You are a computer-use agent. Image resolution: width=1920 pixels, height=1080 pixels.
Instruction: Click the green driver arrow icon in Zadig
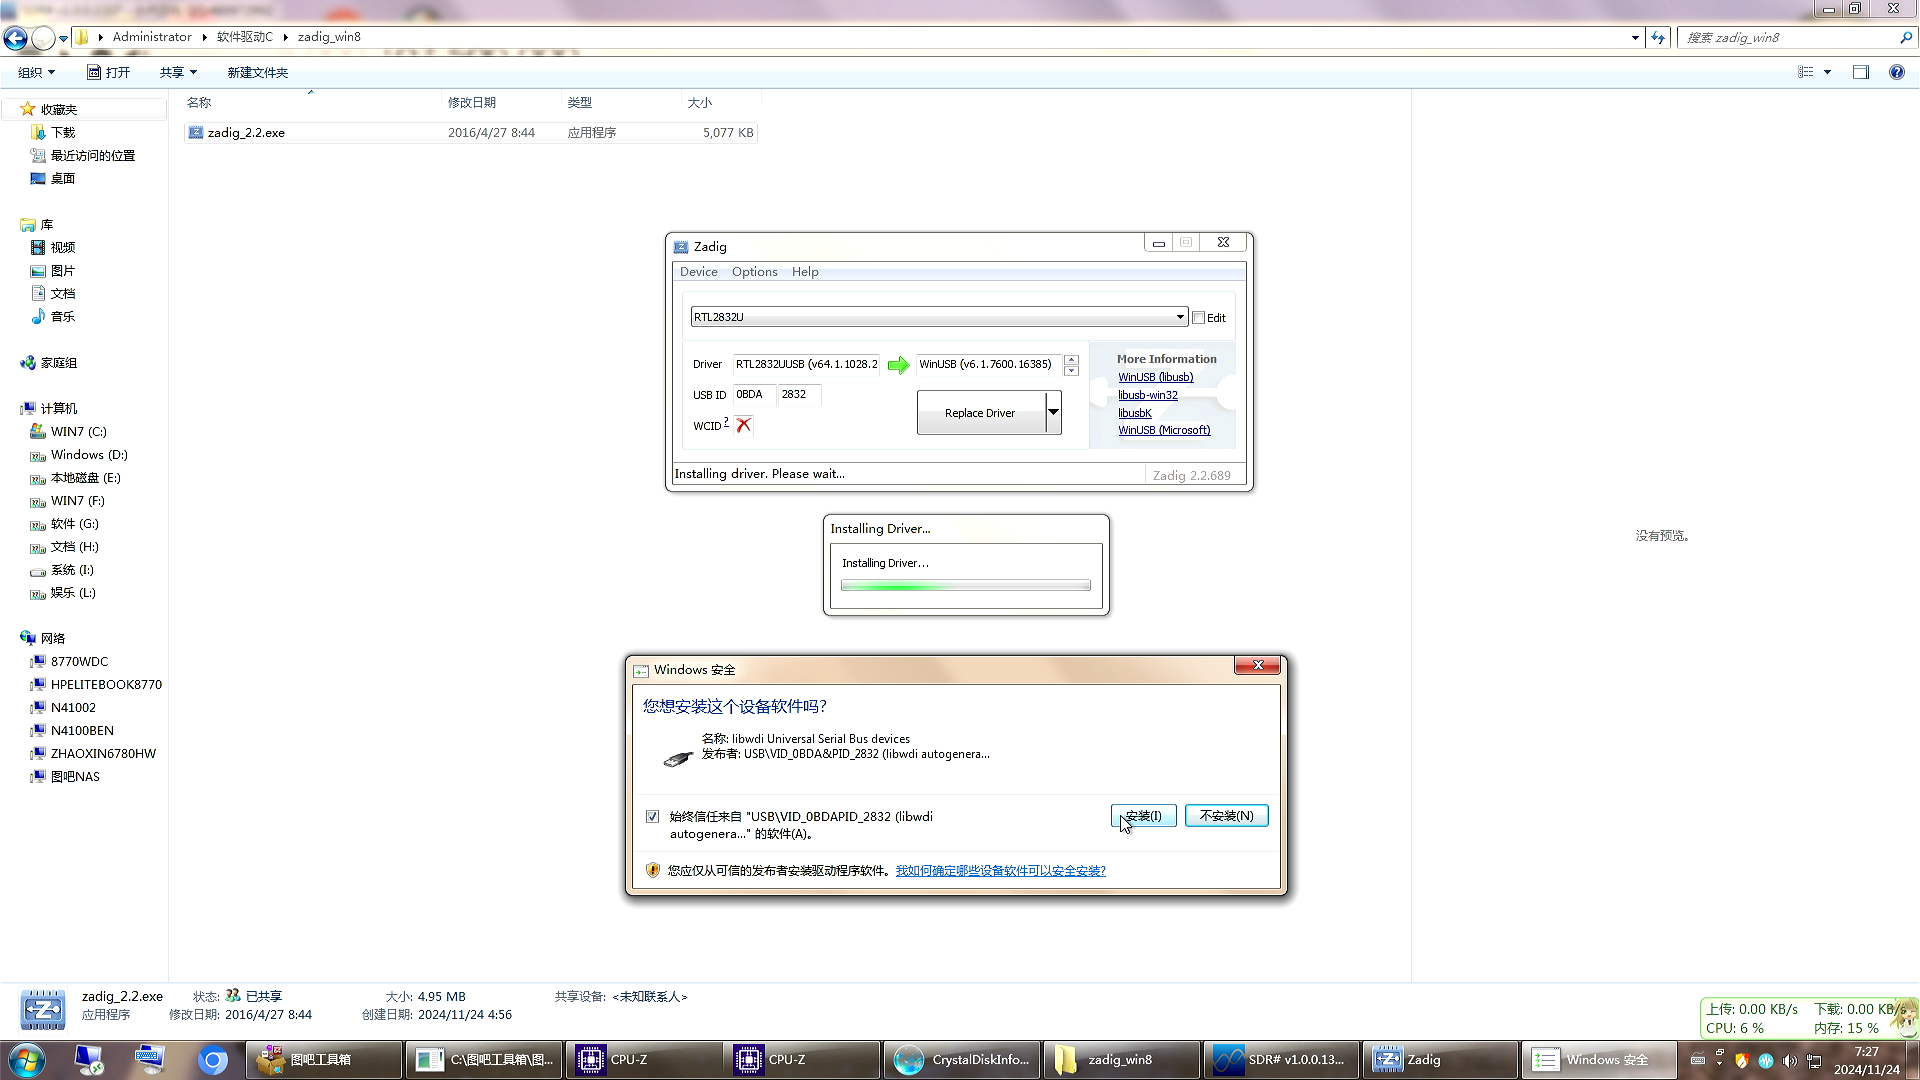pyautogui.click(x=898, y=365)
